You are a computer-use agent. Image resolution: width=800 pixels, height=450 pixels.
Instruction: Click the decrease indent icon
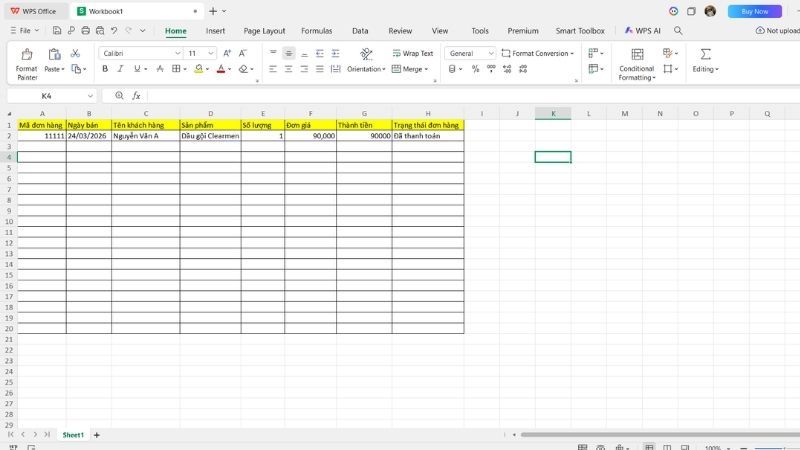(320, 53)
